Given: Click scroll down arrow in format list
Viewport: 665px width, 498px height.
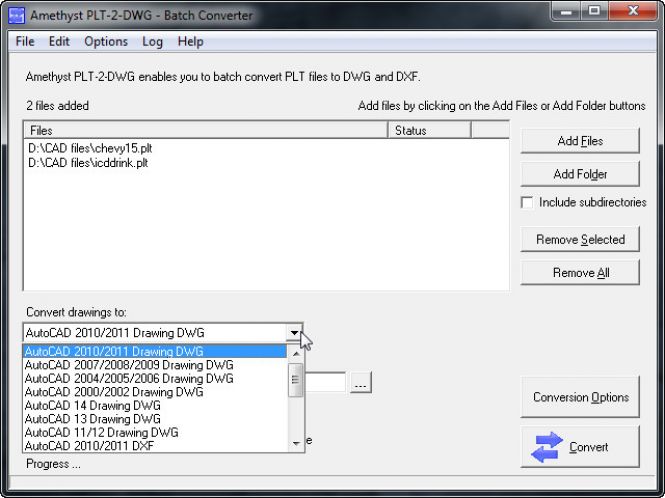Looking at the screenshot, I should coord(295,443).
